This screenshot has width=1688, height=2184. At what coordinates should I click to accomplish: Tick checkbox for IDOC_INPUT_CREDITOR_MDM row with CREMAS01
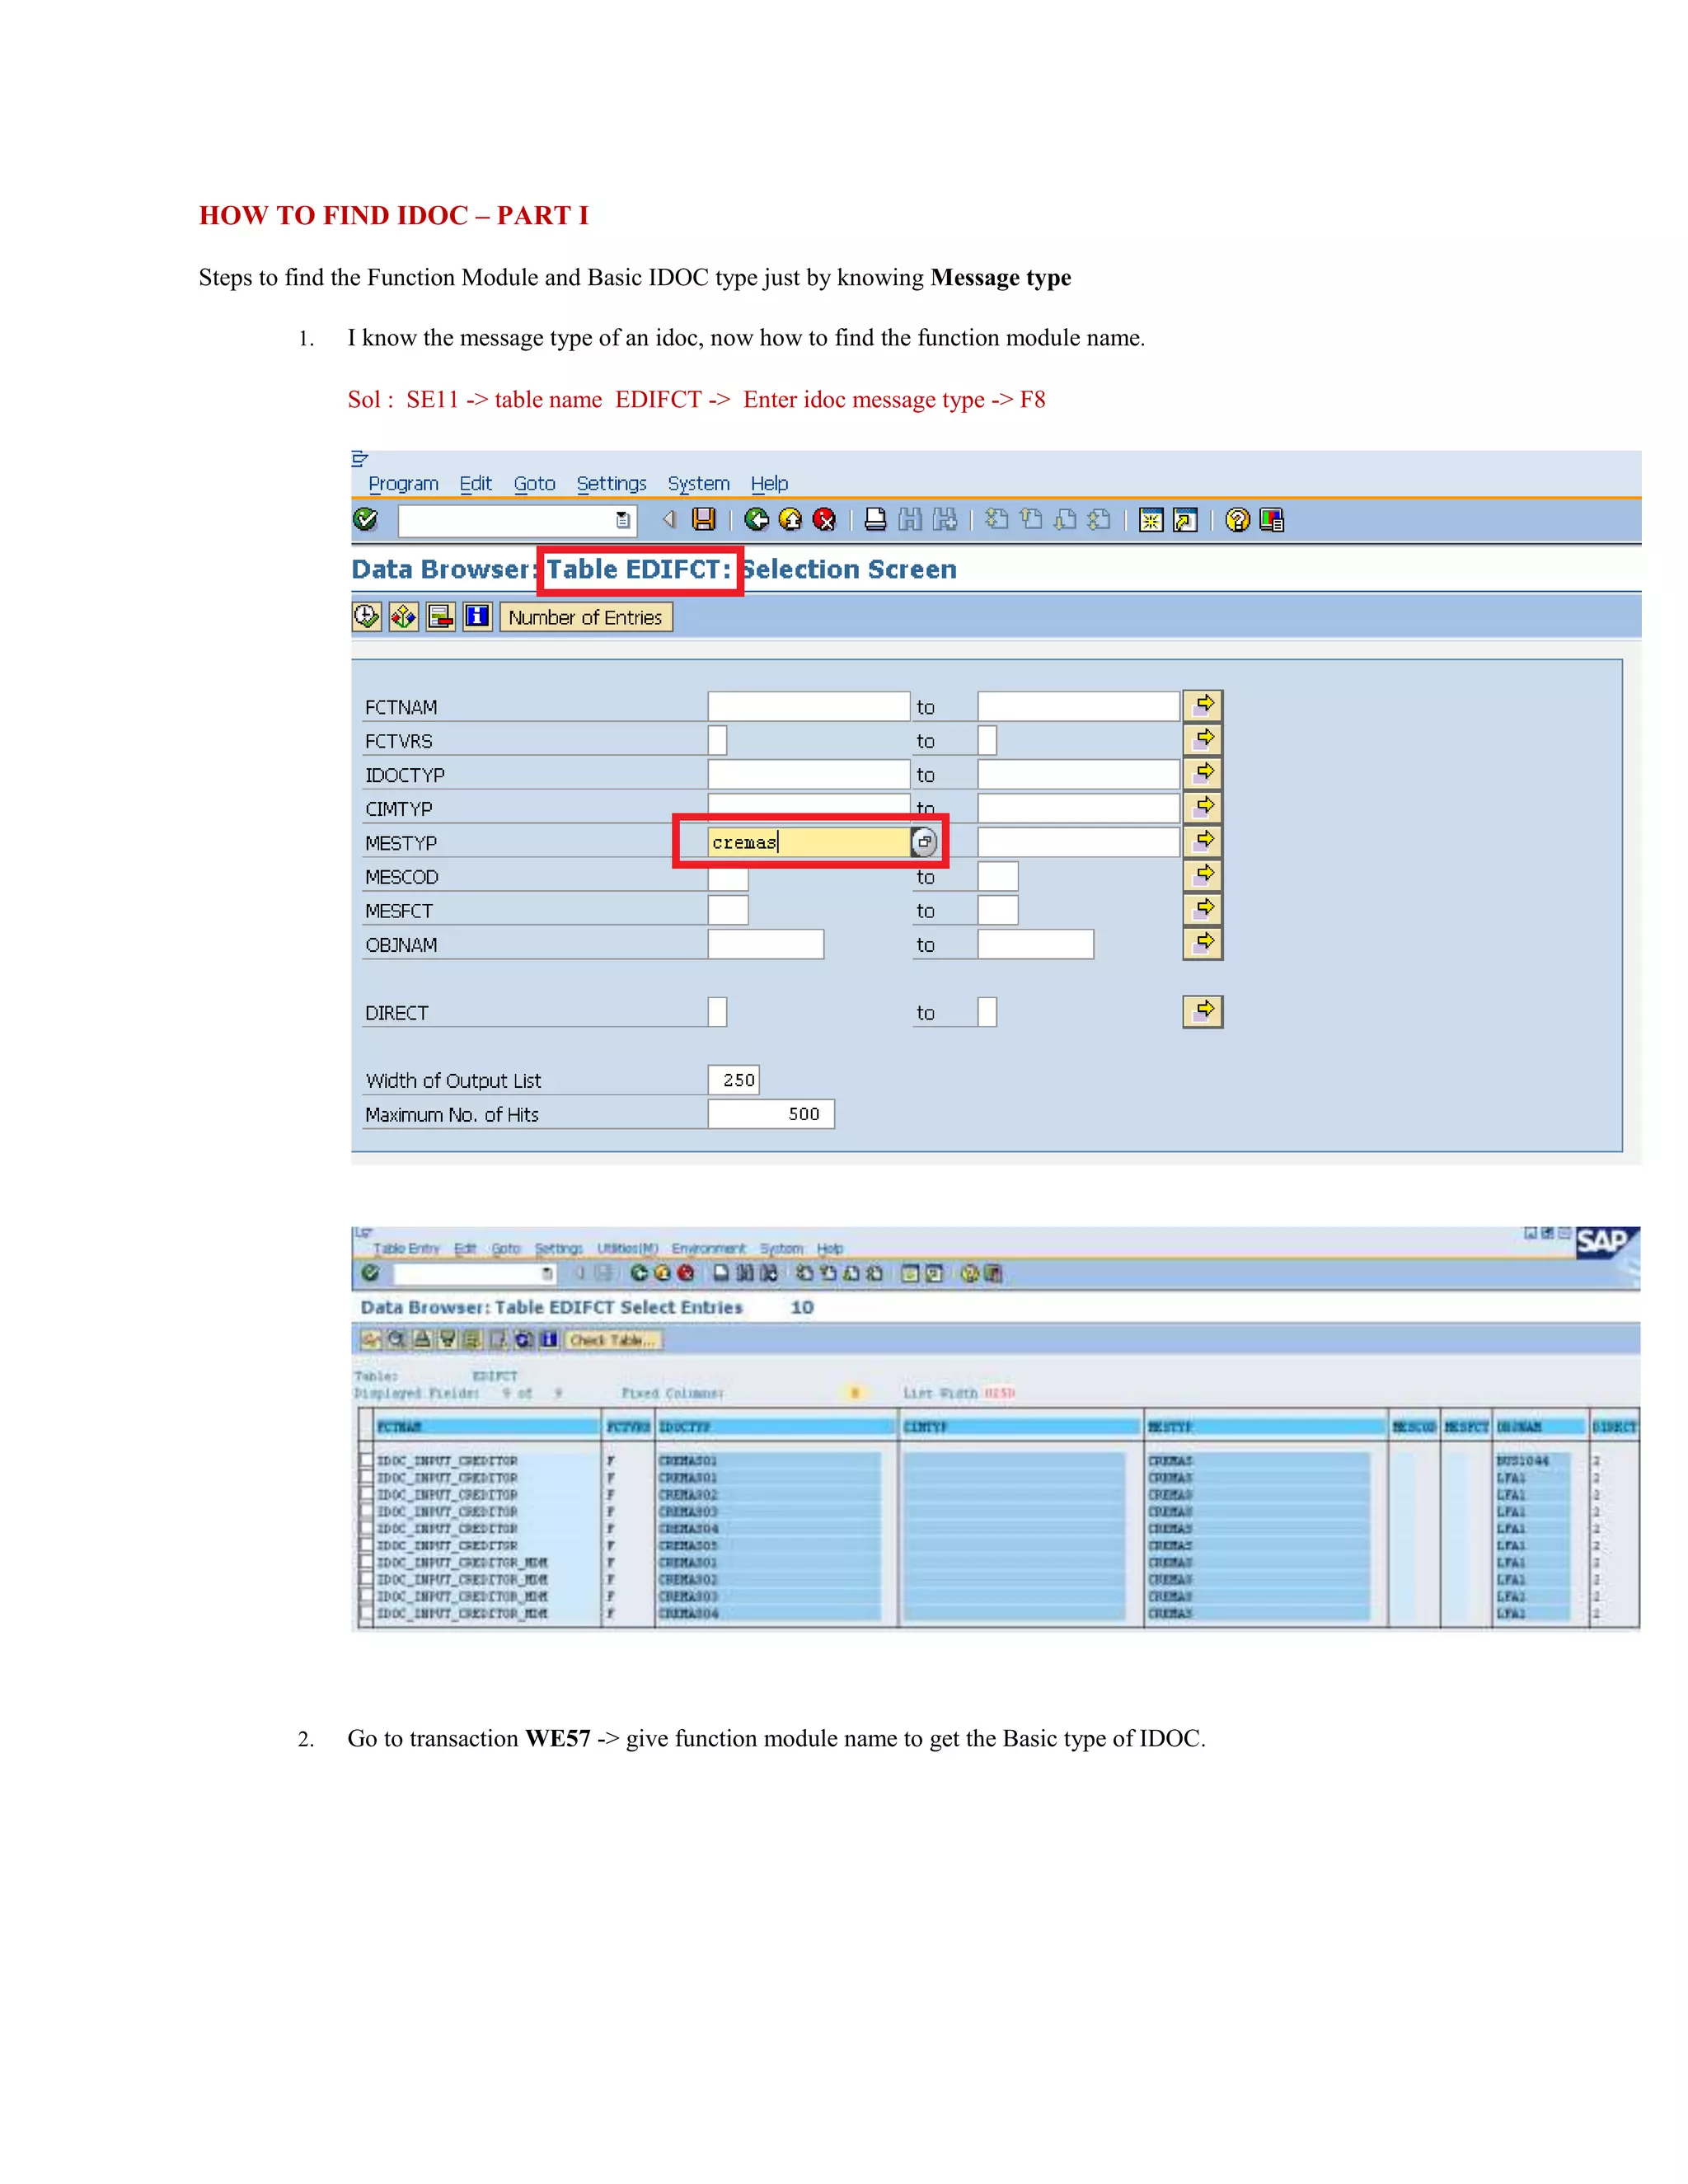367,1562
